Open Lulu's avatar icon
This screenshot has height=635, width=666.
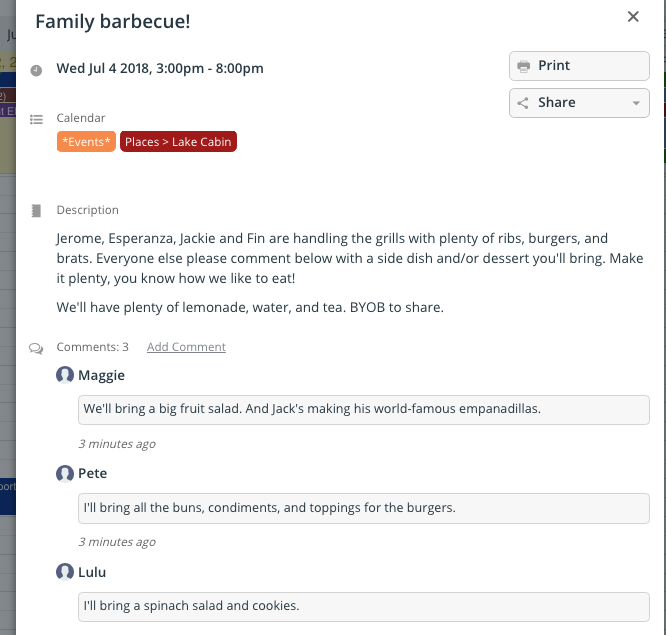tap(65, 572)
